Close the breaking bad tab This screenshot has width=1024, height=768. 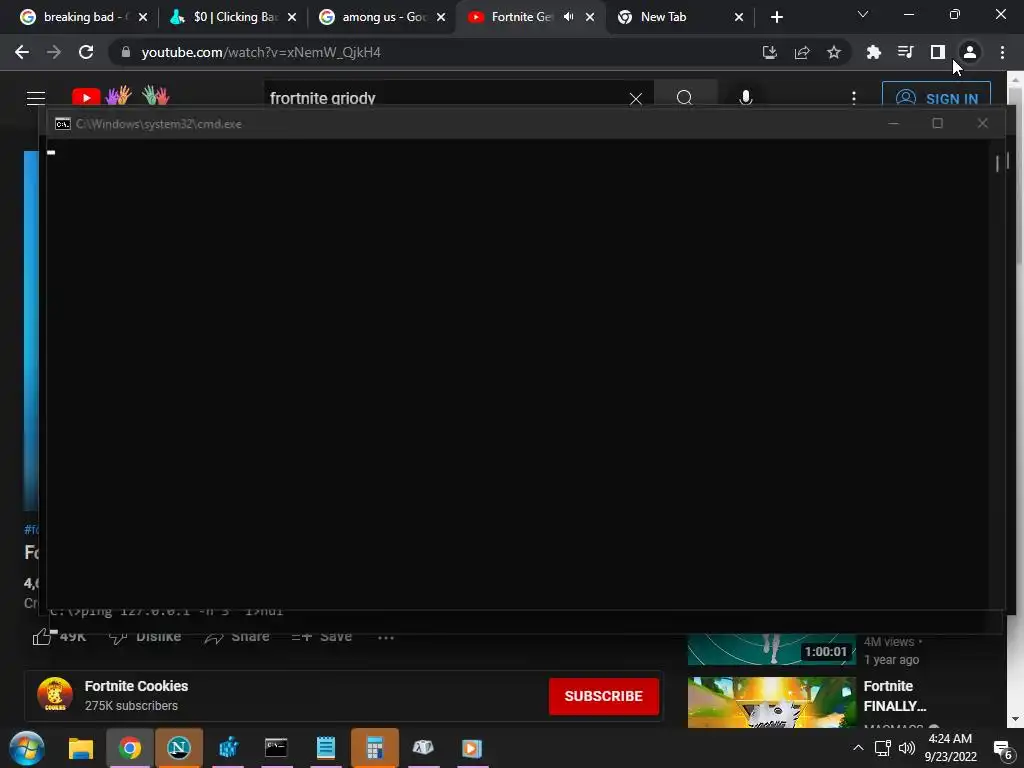143,18
